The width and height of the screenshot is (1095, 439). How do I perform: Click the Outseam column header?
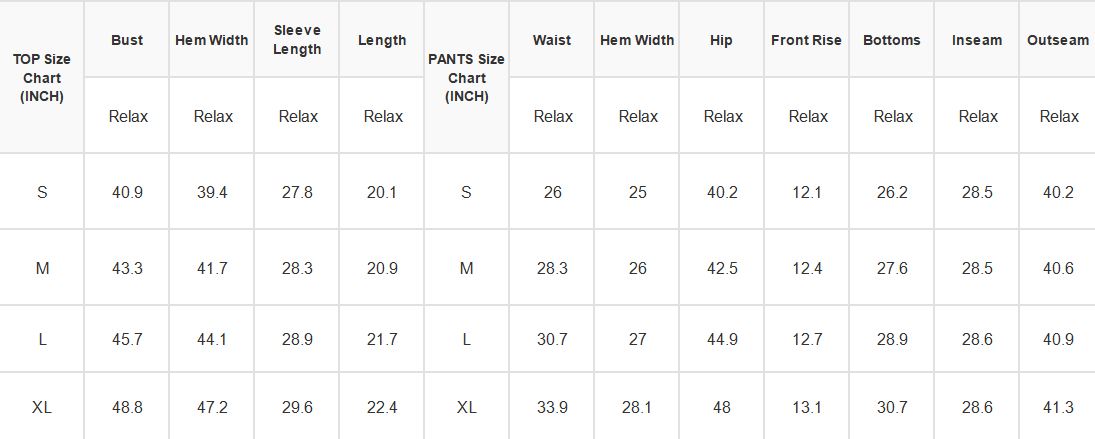pyautogui.click(x=1058, y=40)
